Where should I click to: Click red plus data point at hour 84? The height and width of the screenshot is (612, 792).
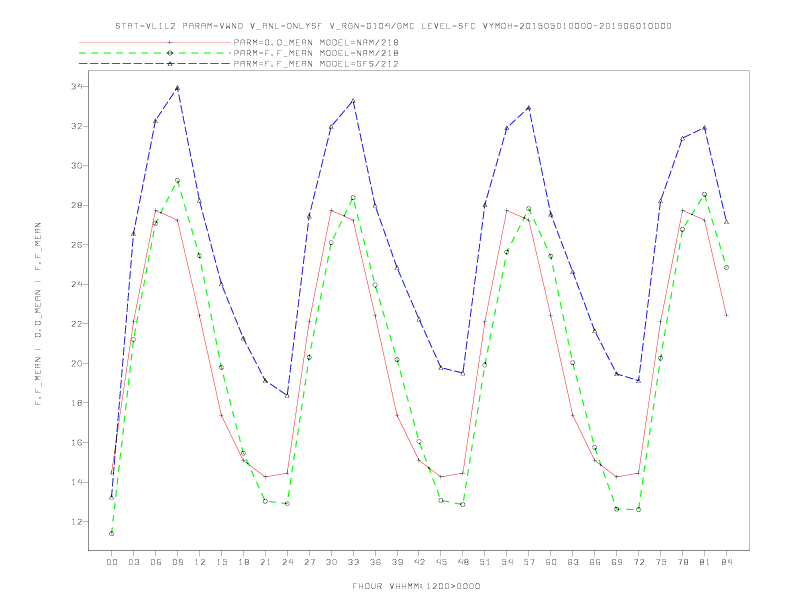726,315
